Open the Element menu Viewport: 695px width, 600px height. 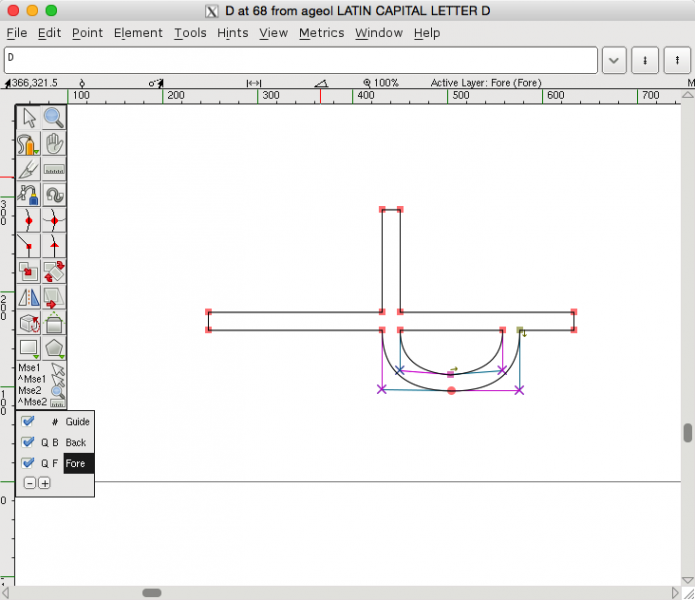pyautogui.click(x=138, y=33)
